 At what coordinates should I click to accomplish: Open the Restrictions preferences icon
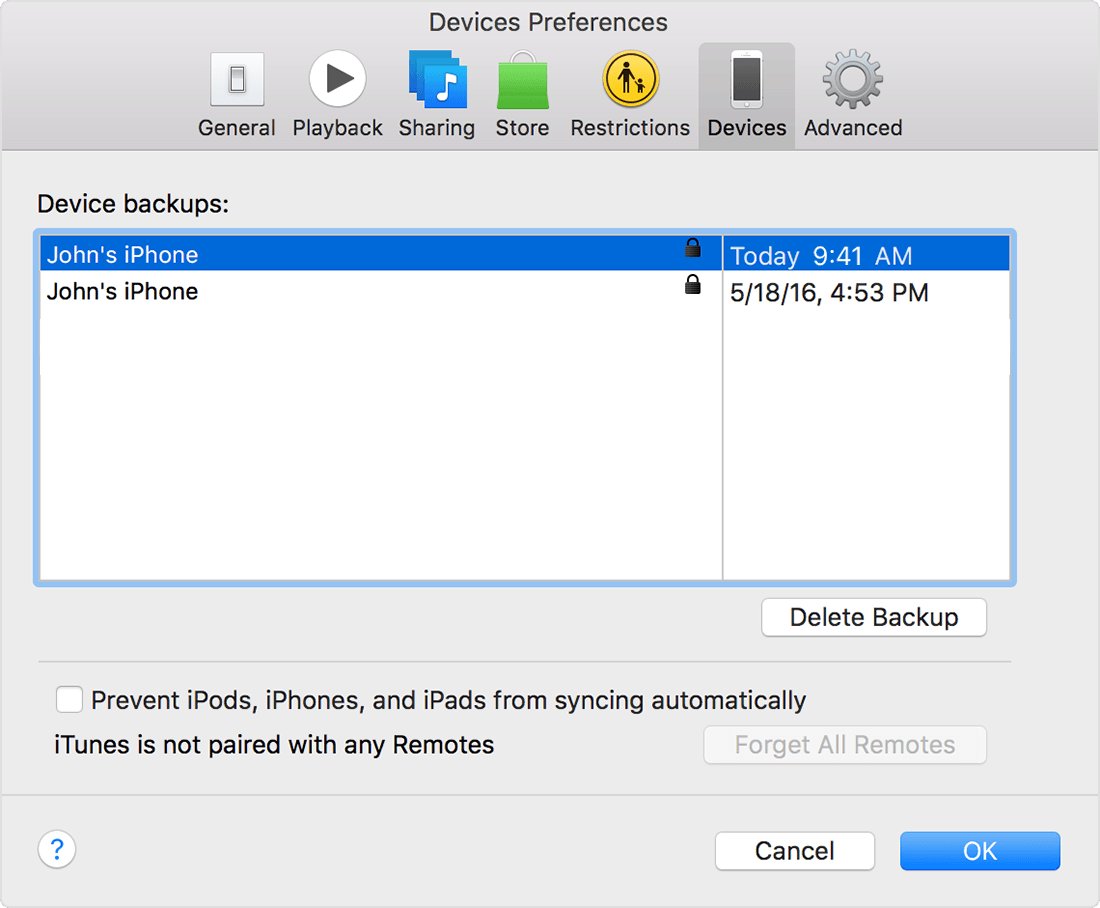[629, 80]
